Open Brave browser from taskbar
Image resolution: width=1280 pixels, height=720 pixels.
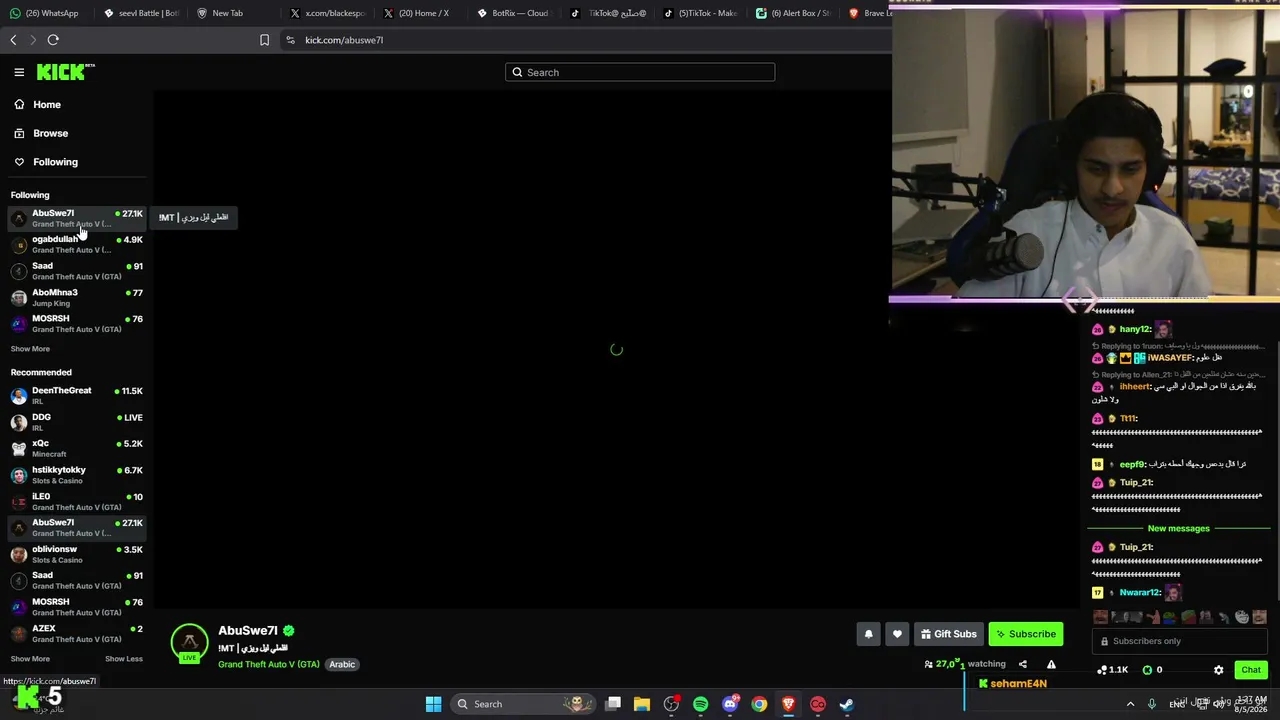pos(788,704)
